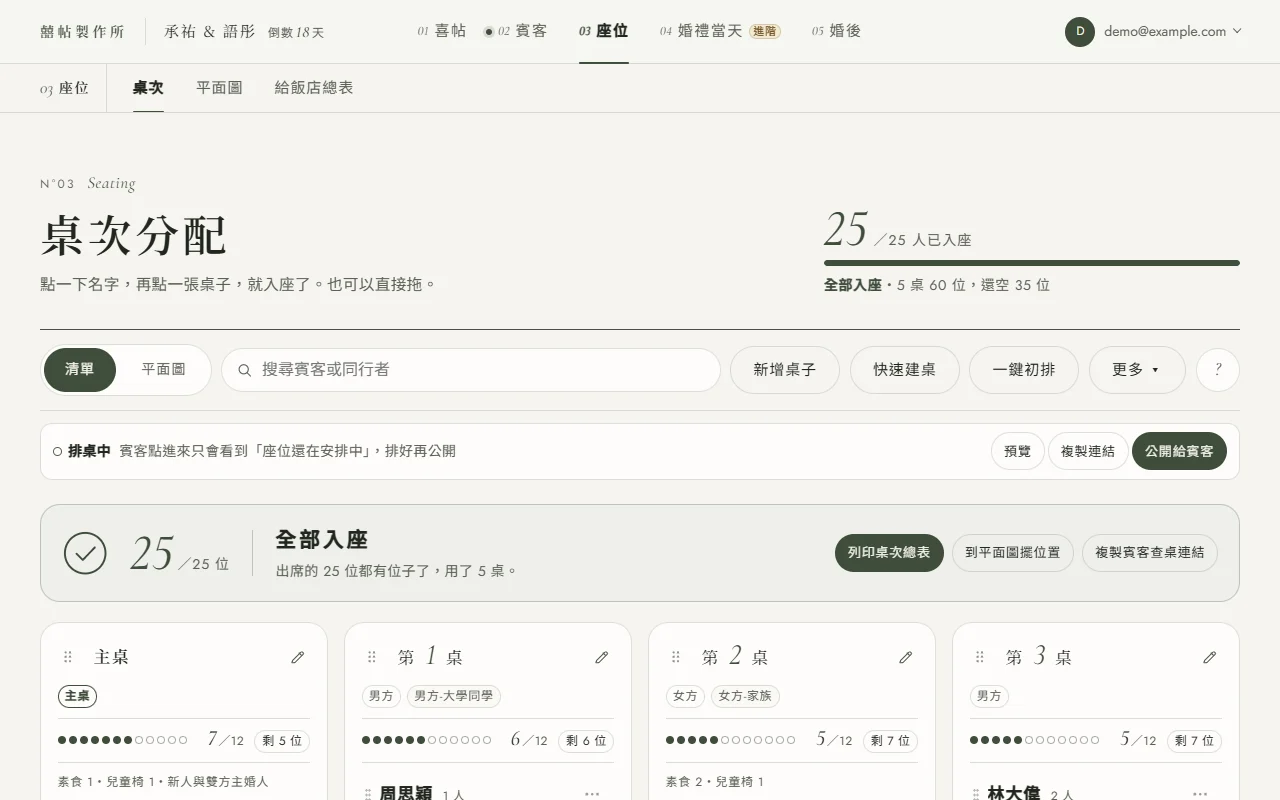Edit 第1桌 with its pencil icon
Image resolution: width=1280 pixels, height=800 pixels.
(x=601, y=657)
